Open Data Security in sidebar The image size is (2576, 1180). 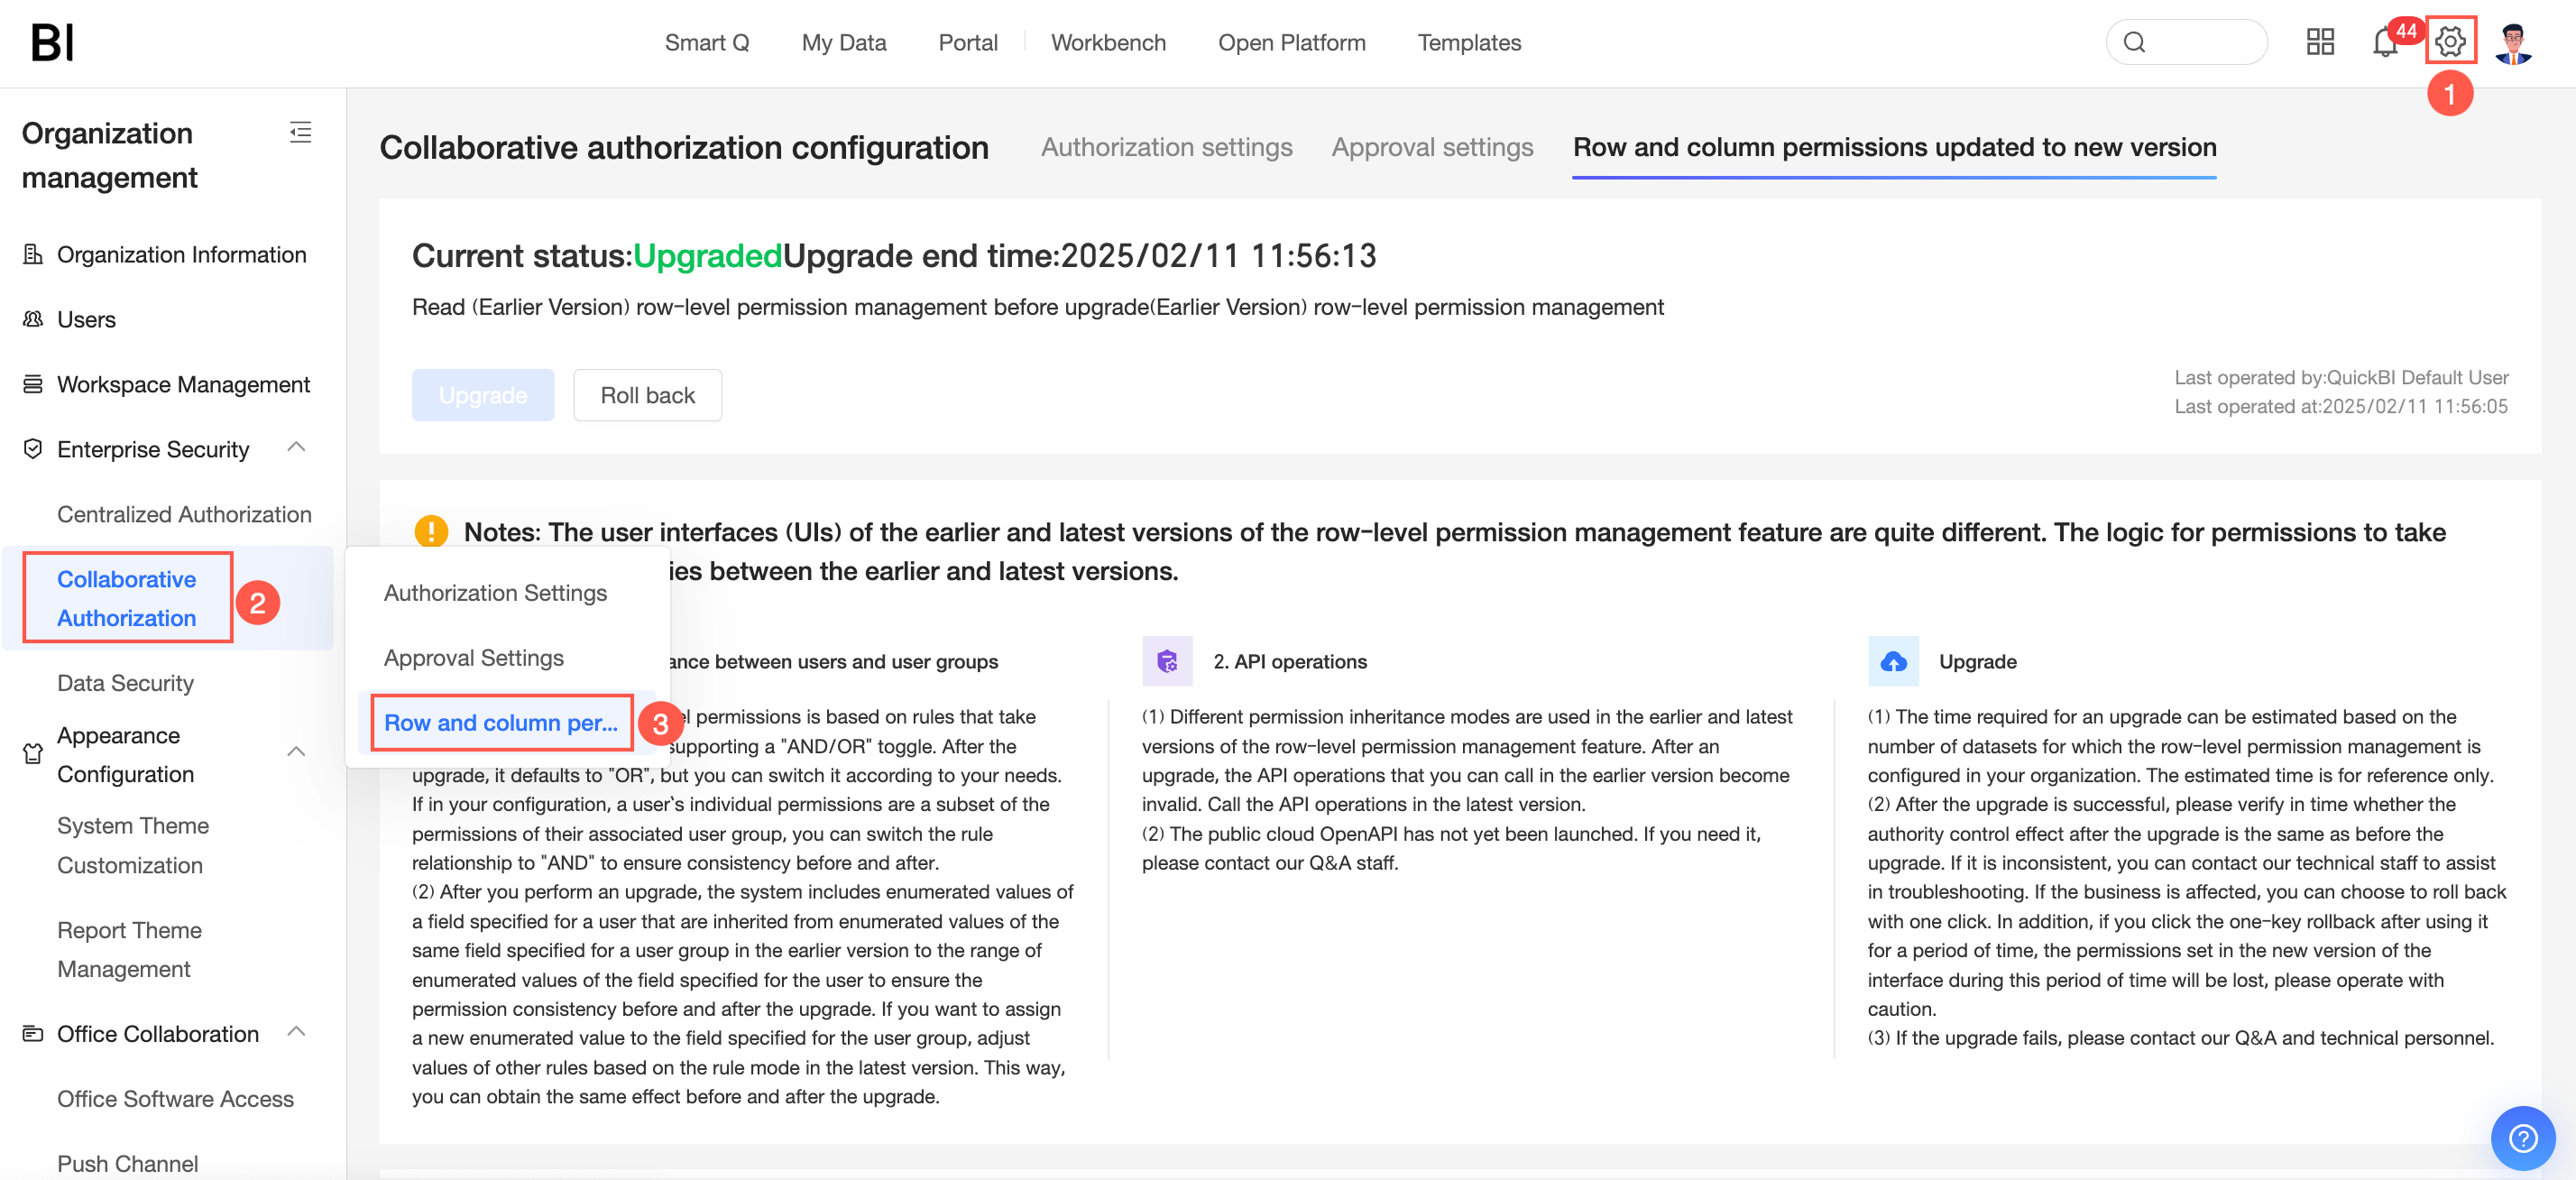coord(125,683)
